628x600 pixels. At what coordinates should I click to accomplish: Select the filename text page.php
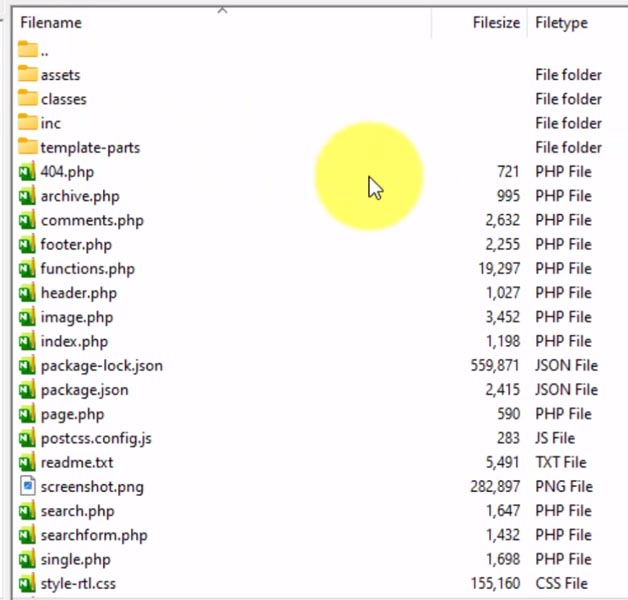[x=72, y=415]
